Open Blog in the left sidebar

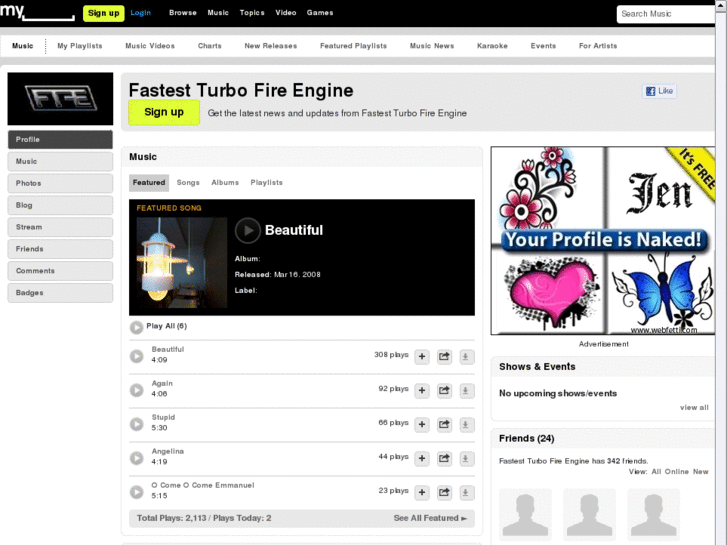tap(60, 205)
